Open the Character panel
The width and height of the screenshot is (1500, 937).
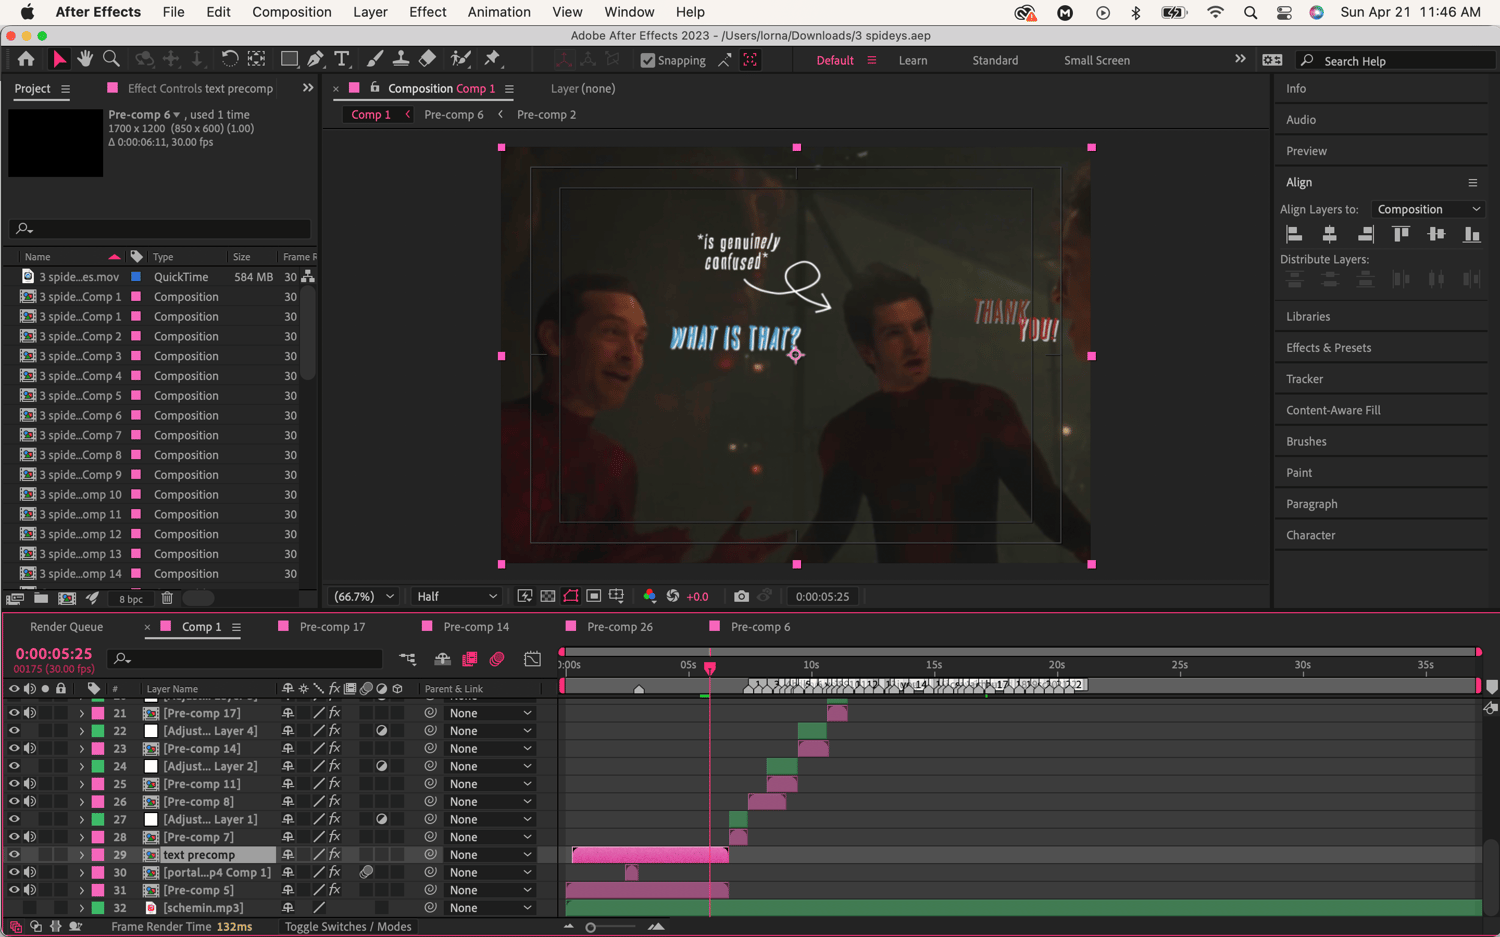tap(1311, 535)
